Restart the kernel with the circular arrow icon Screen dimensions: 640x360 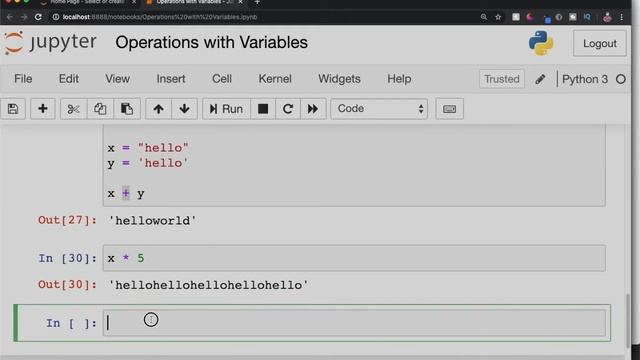[x=288, y=109]
